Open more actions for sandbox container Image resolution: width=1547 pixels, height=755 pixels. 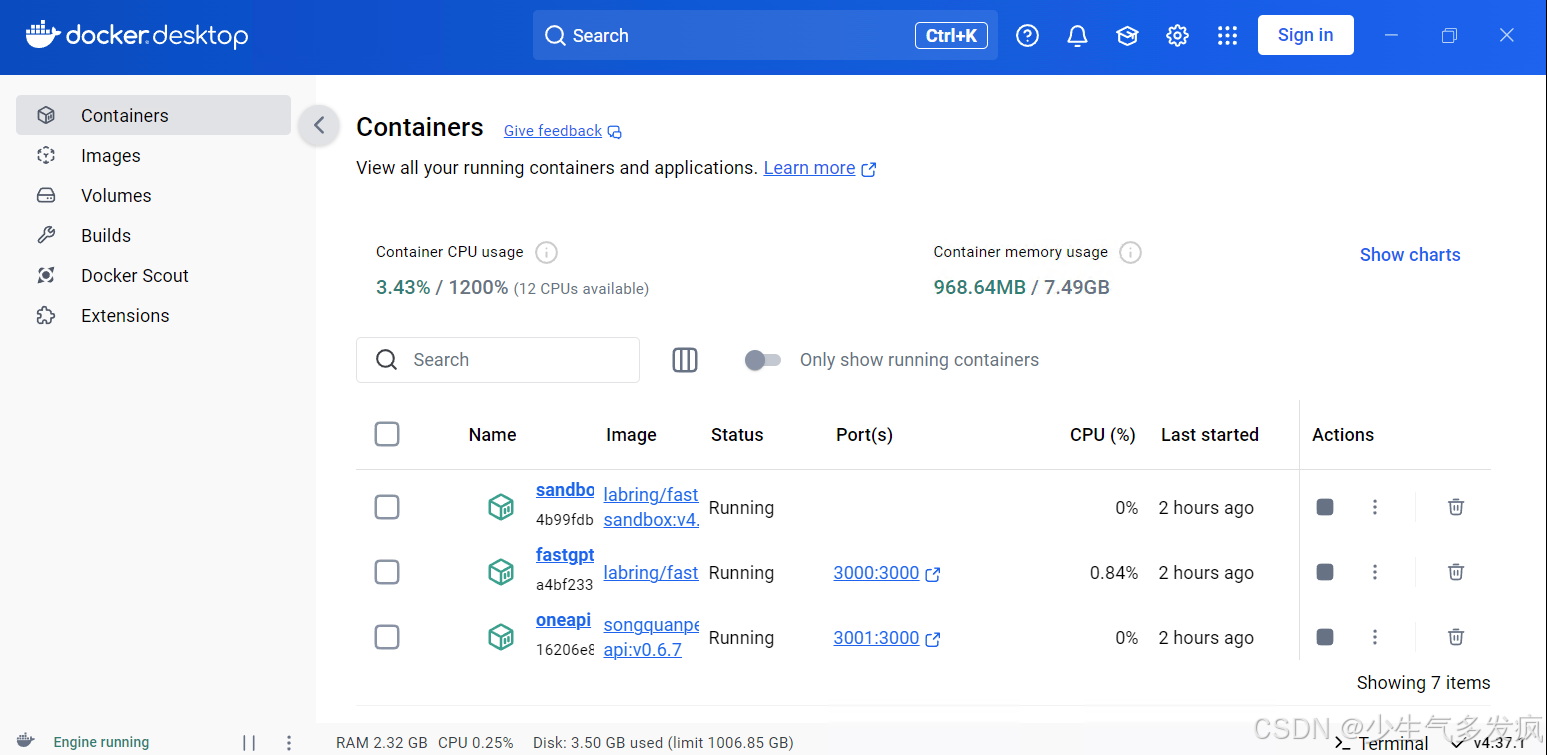(x=1375, y=507)
